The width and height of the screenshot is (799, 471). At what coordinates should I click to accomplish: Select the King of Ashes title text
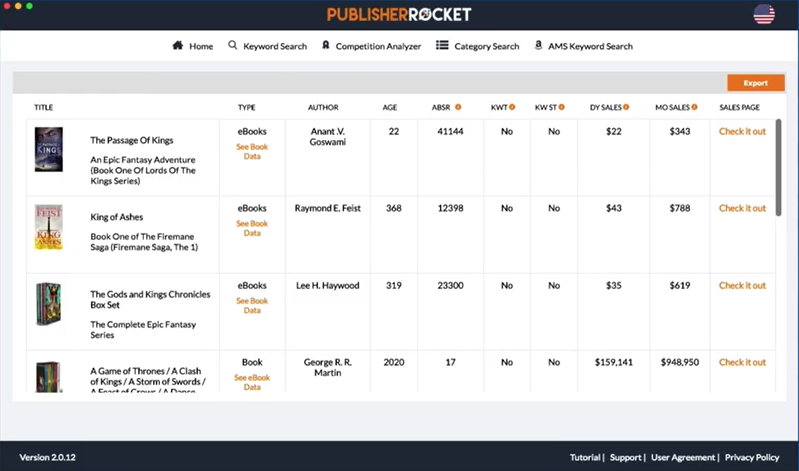tap(117, 217)
